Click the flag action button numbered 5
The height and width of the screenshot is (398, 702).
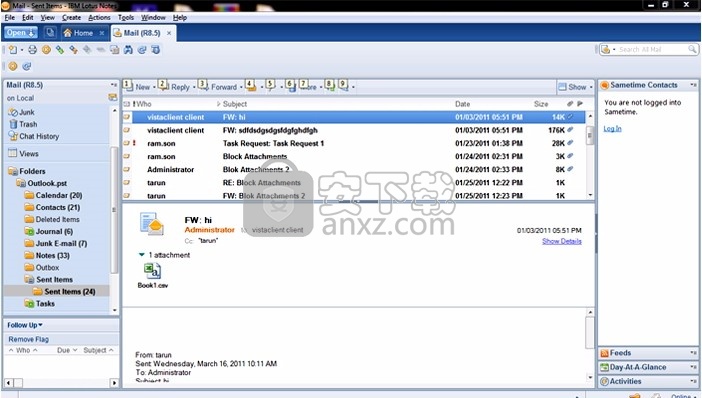point(270,86)
